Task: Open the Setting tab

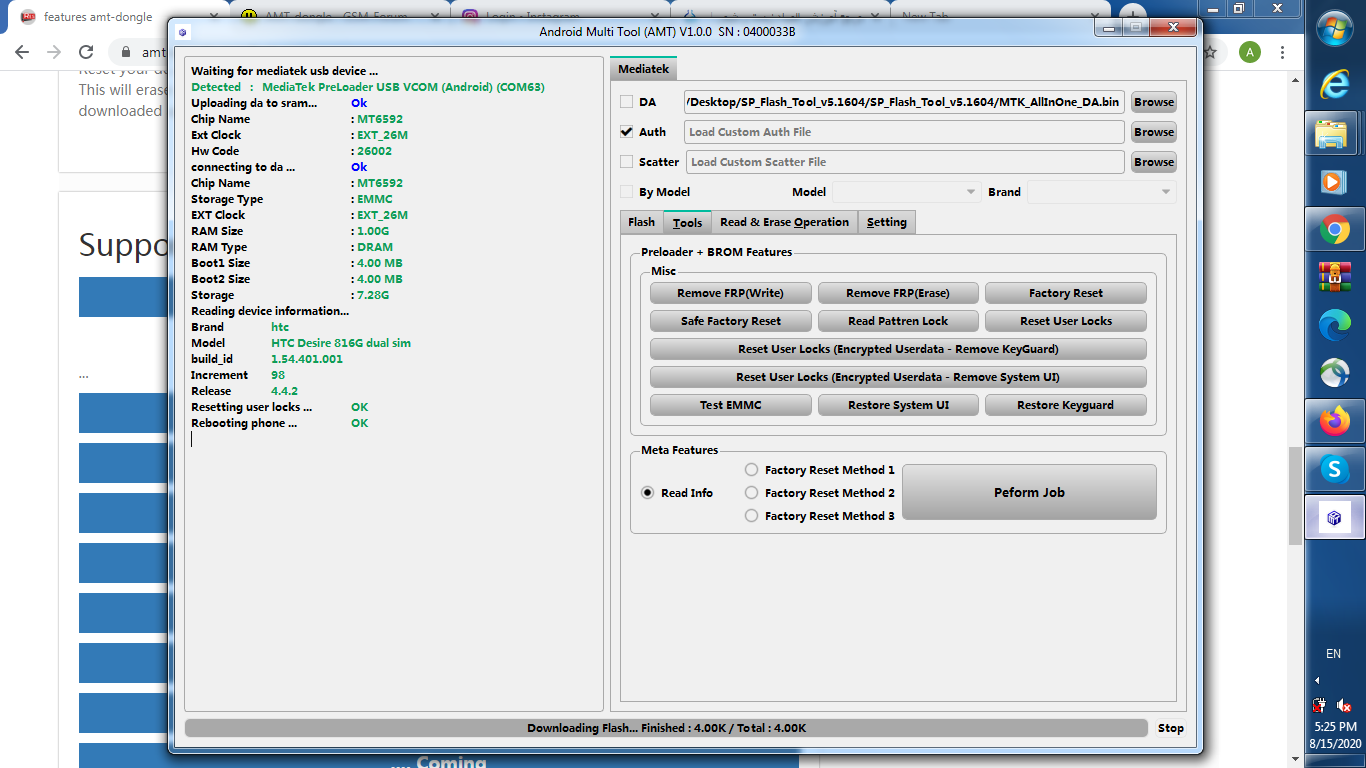Action: [887, 222]
